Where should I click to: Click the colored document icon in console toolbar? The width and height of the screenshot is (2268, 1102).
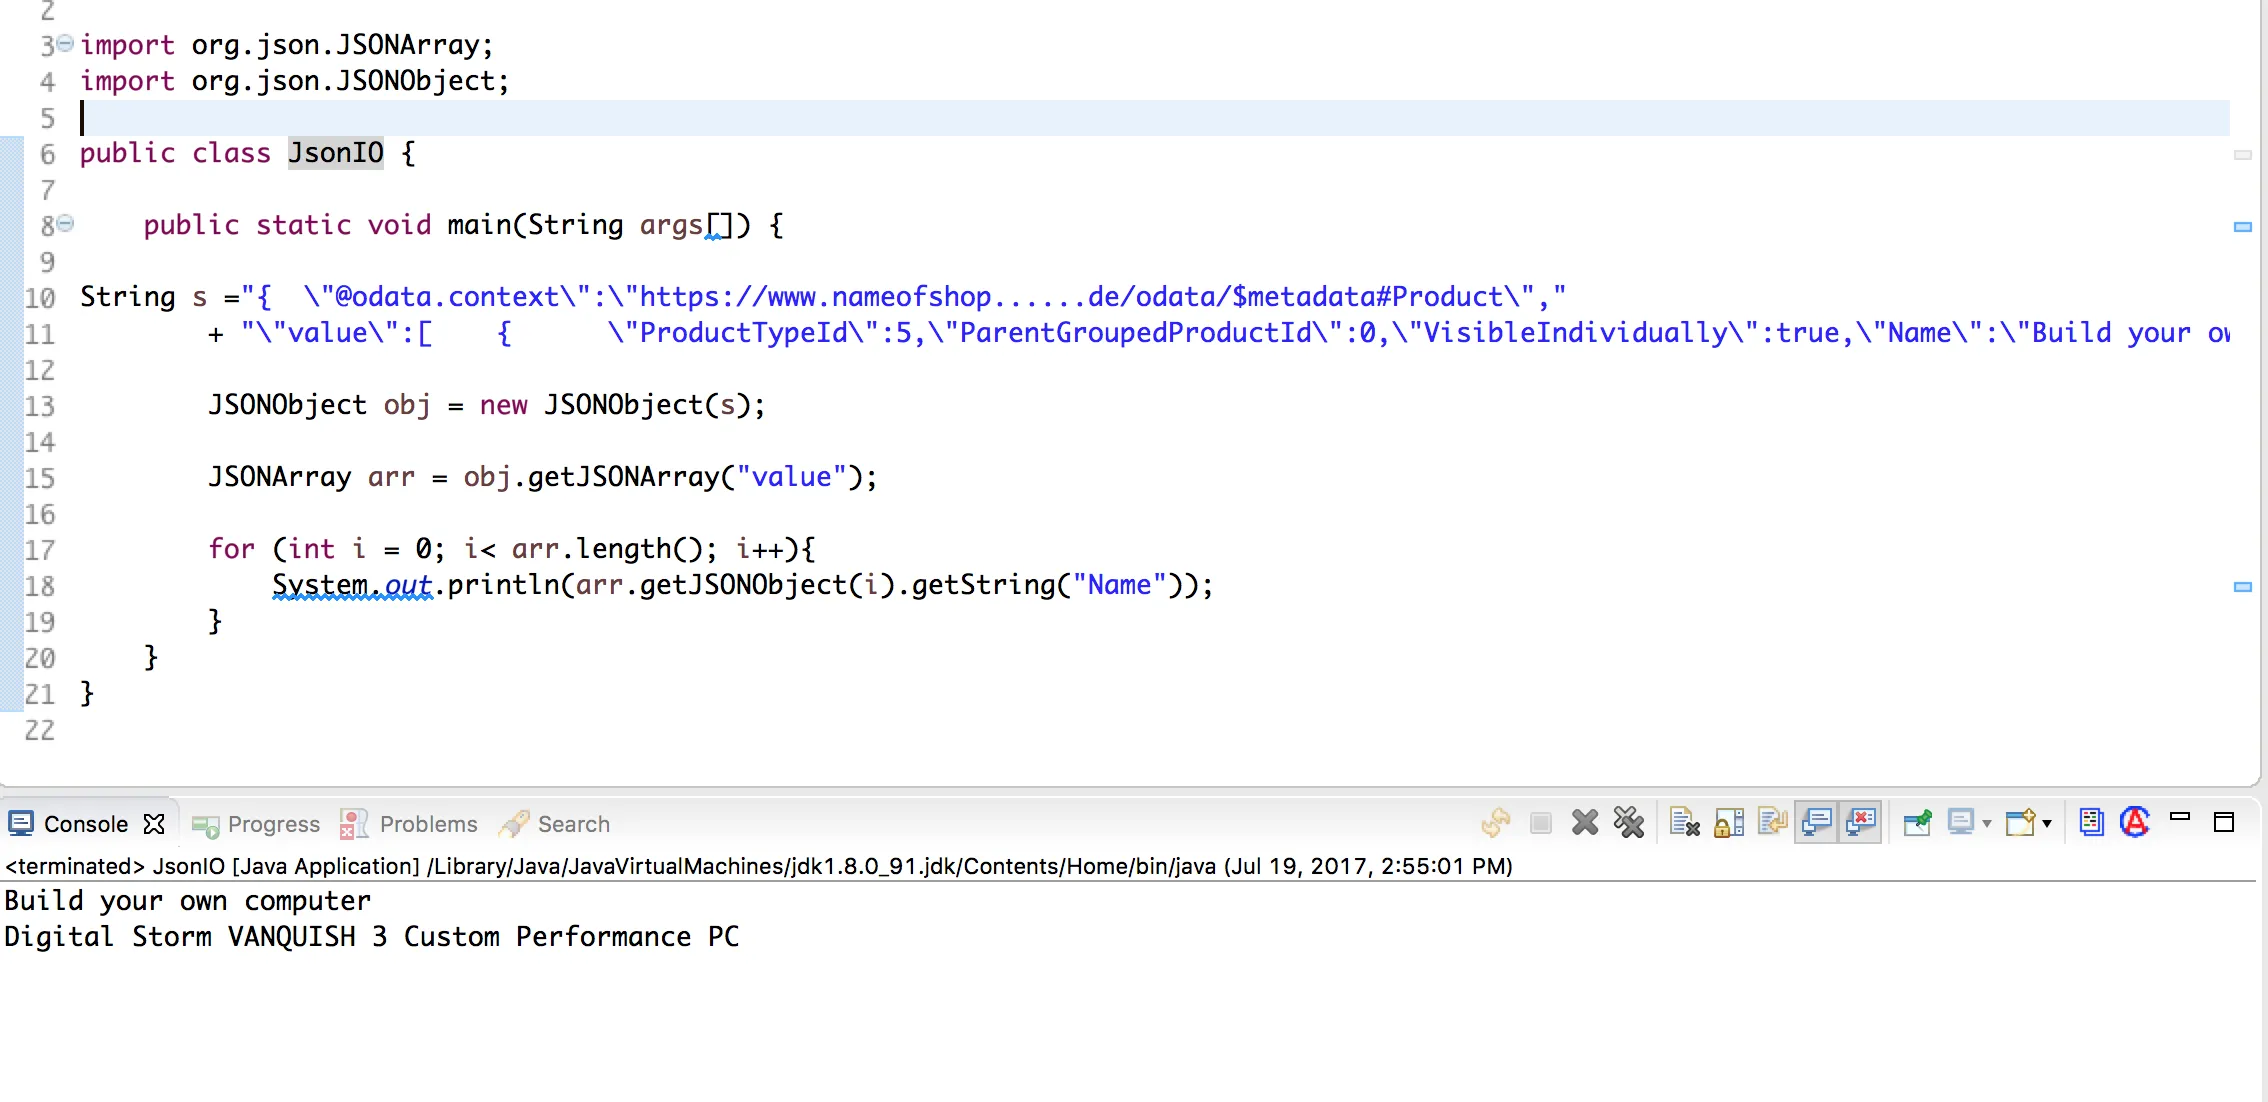tap(2090, 823)
